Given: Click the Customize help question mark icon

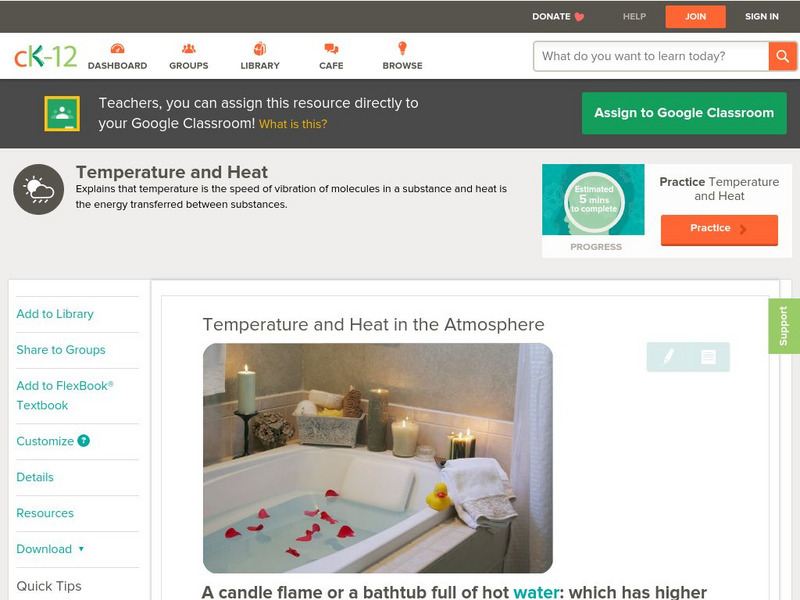Looking at the screenshot, I should (x=84, y=441).
